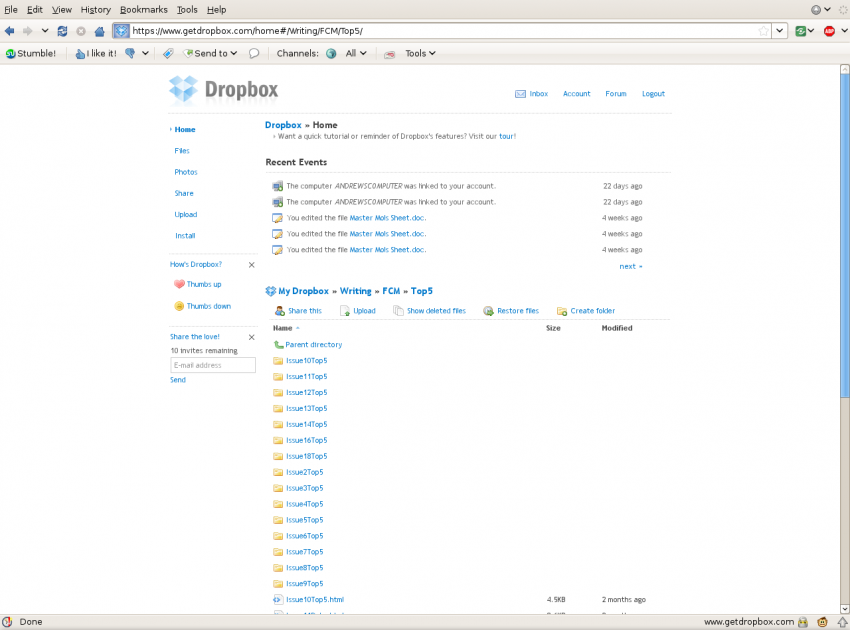Click the 'I like it!' thumbs-up button

pyautogui.click(x=96, y=53)
